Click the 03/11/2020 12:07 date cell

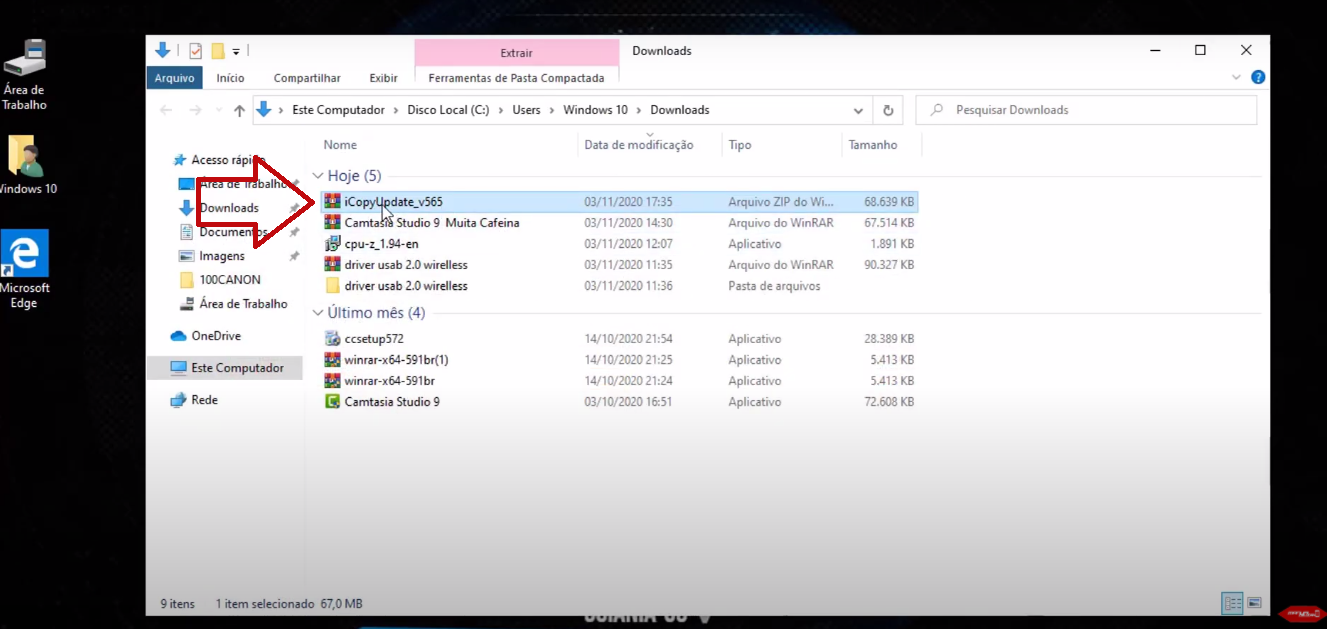pos(628,244)
